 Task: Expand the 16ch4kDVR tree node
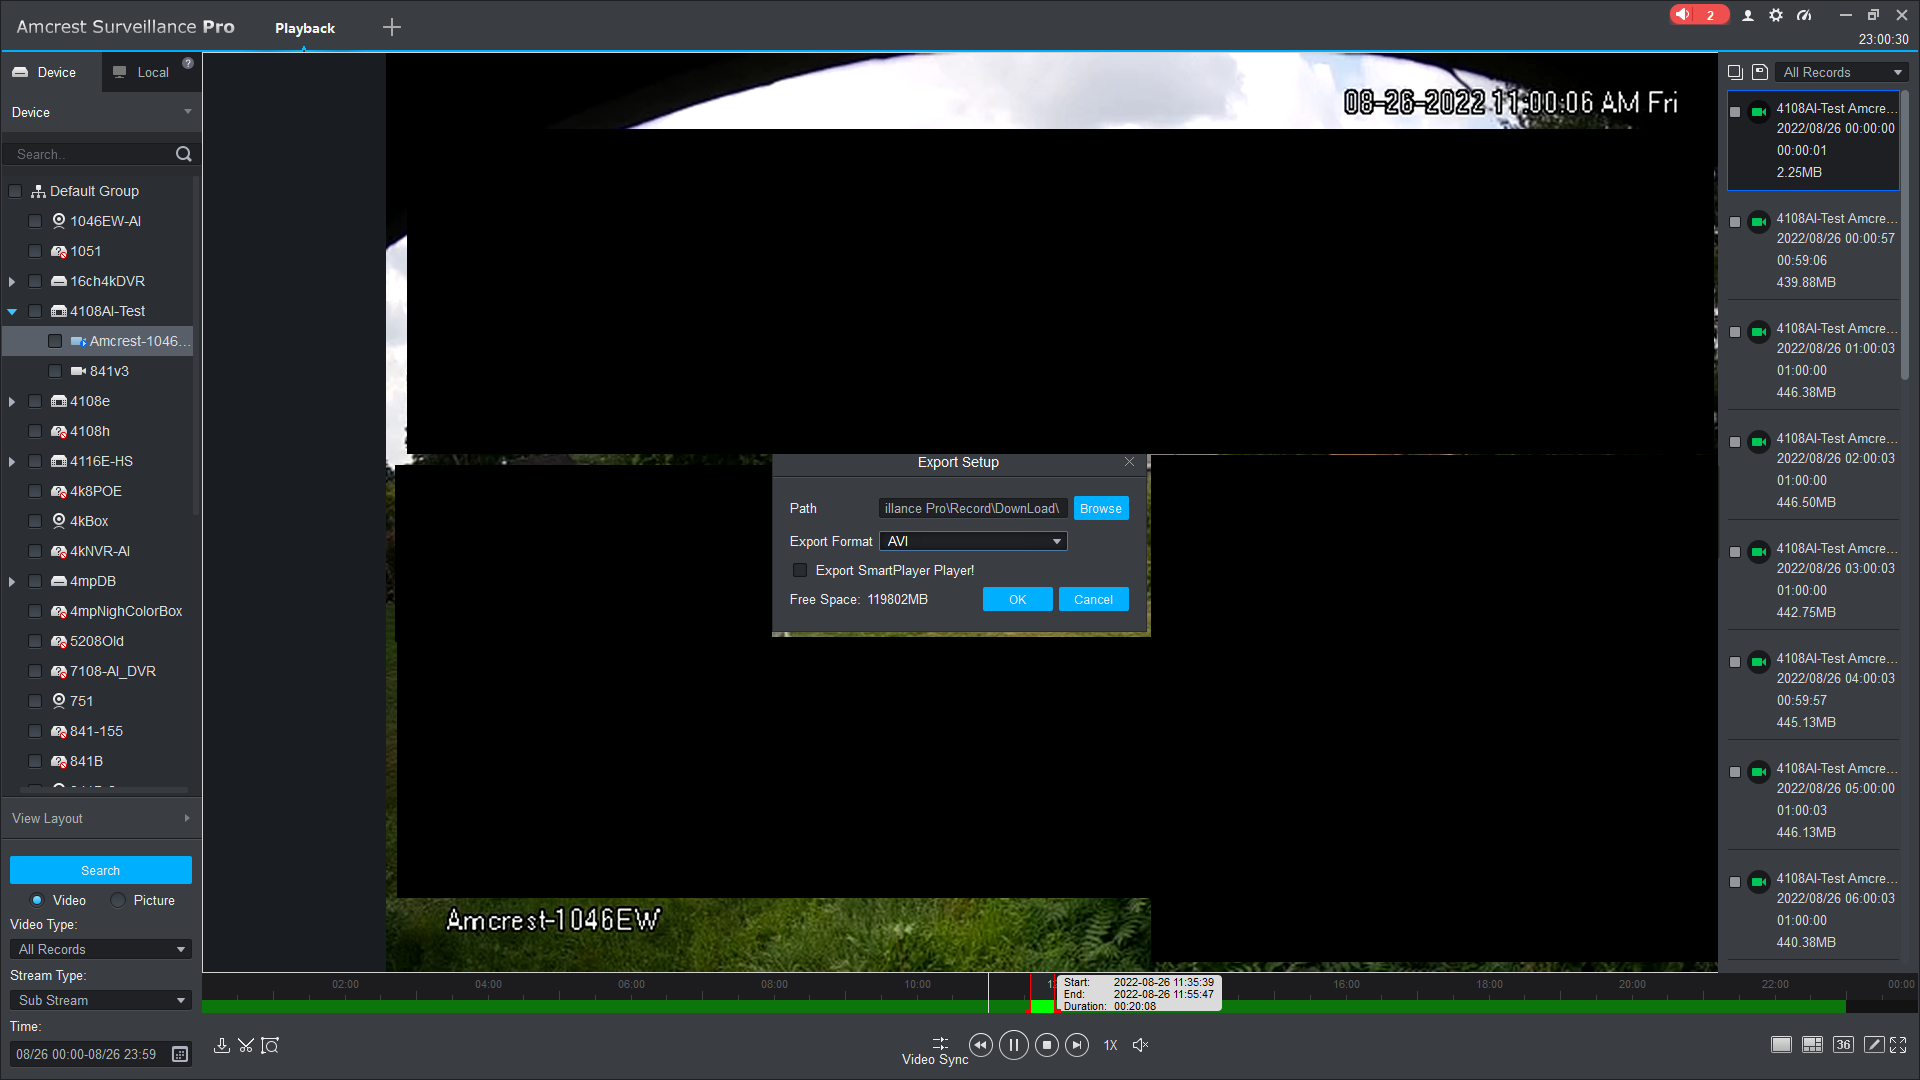point(12,282)
